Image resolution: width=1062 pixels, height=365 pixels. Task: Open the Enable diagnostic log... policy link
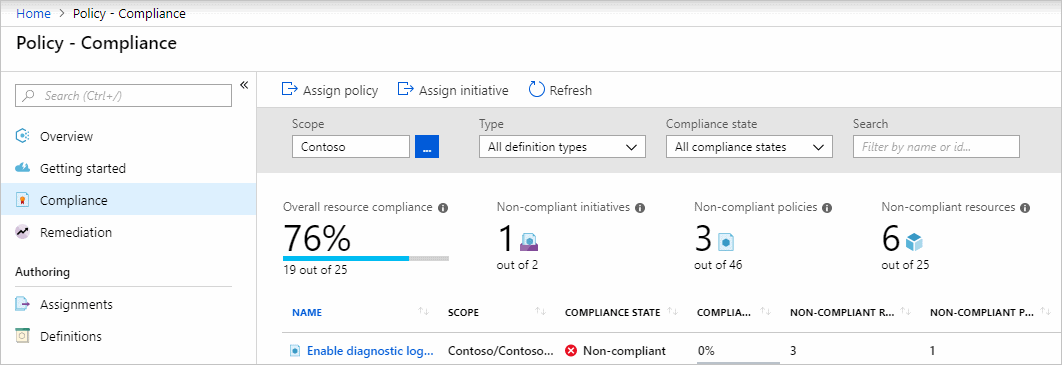370,351
